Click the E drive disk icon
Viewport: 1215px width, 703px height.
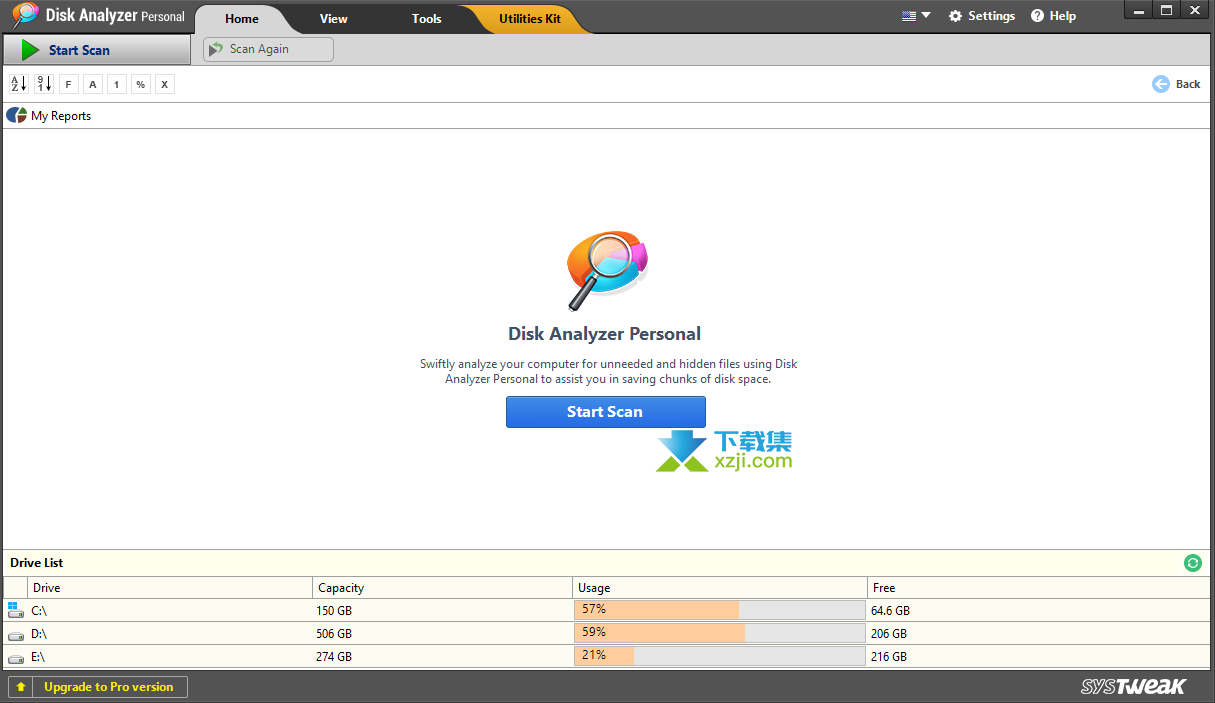pyautogui.click(x=15, y=657)
